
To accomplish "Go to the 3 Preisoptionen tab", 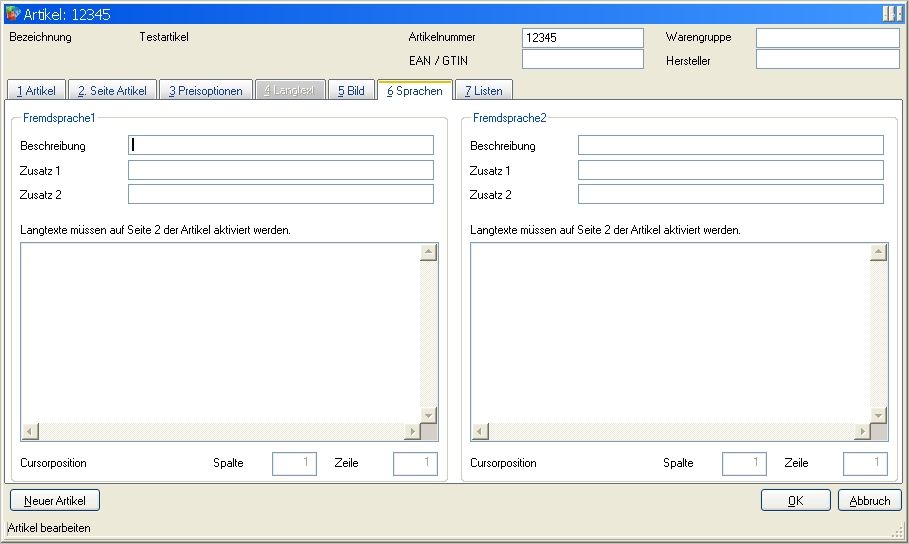I will tap(205, 91).
